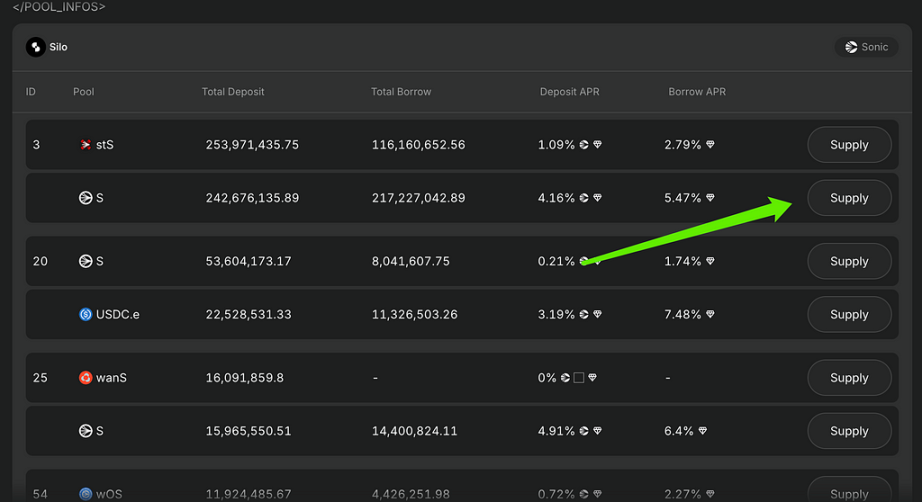Click diamond icon next to 5.47% borrow APR
Viewport: 922px width, 502px height.
(x=710, y=198)
